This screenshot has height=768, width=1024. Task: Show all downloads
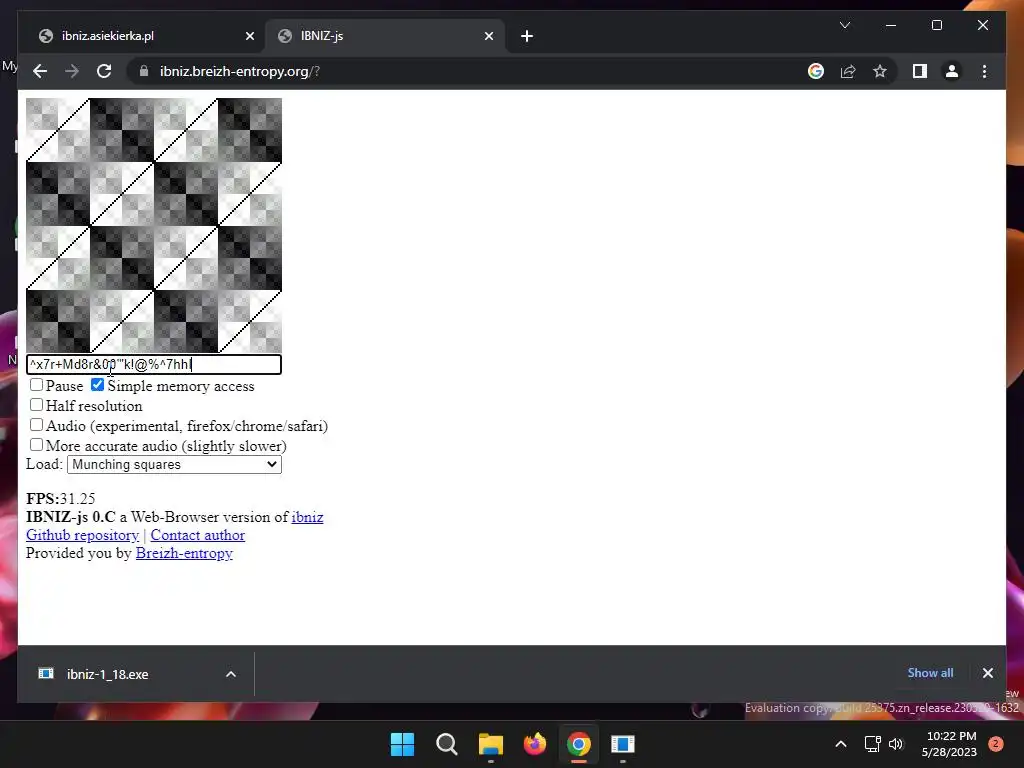click(930, 673)
